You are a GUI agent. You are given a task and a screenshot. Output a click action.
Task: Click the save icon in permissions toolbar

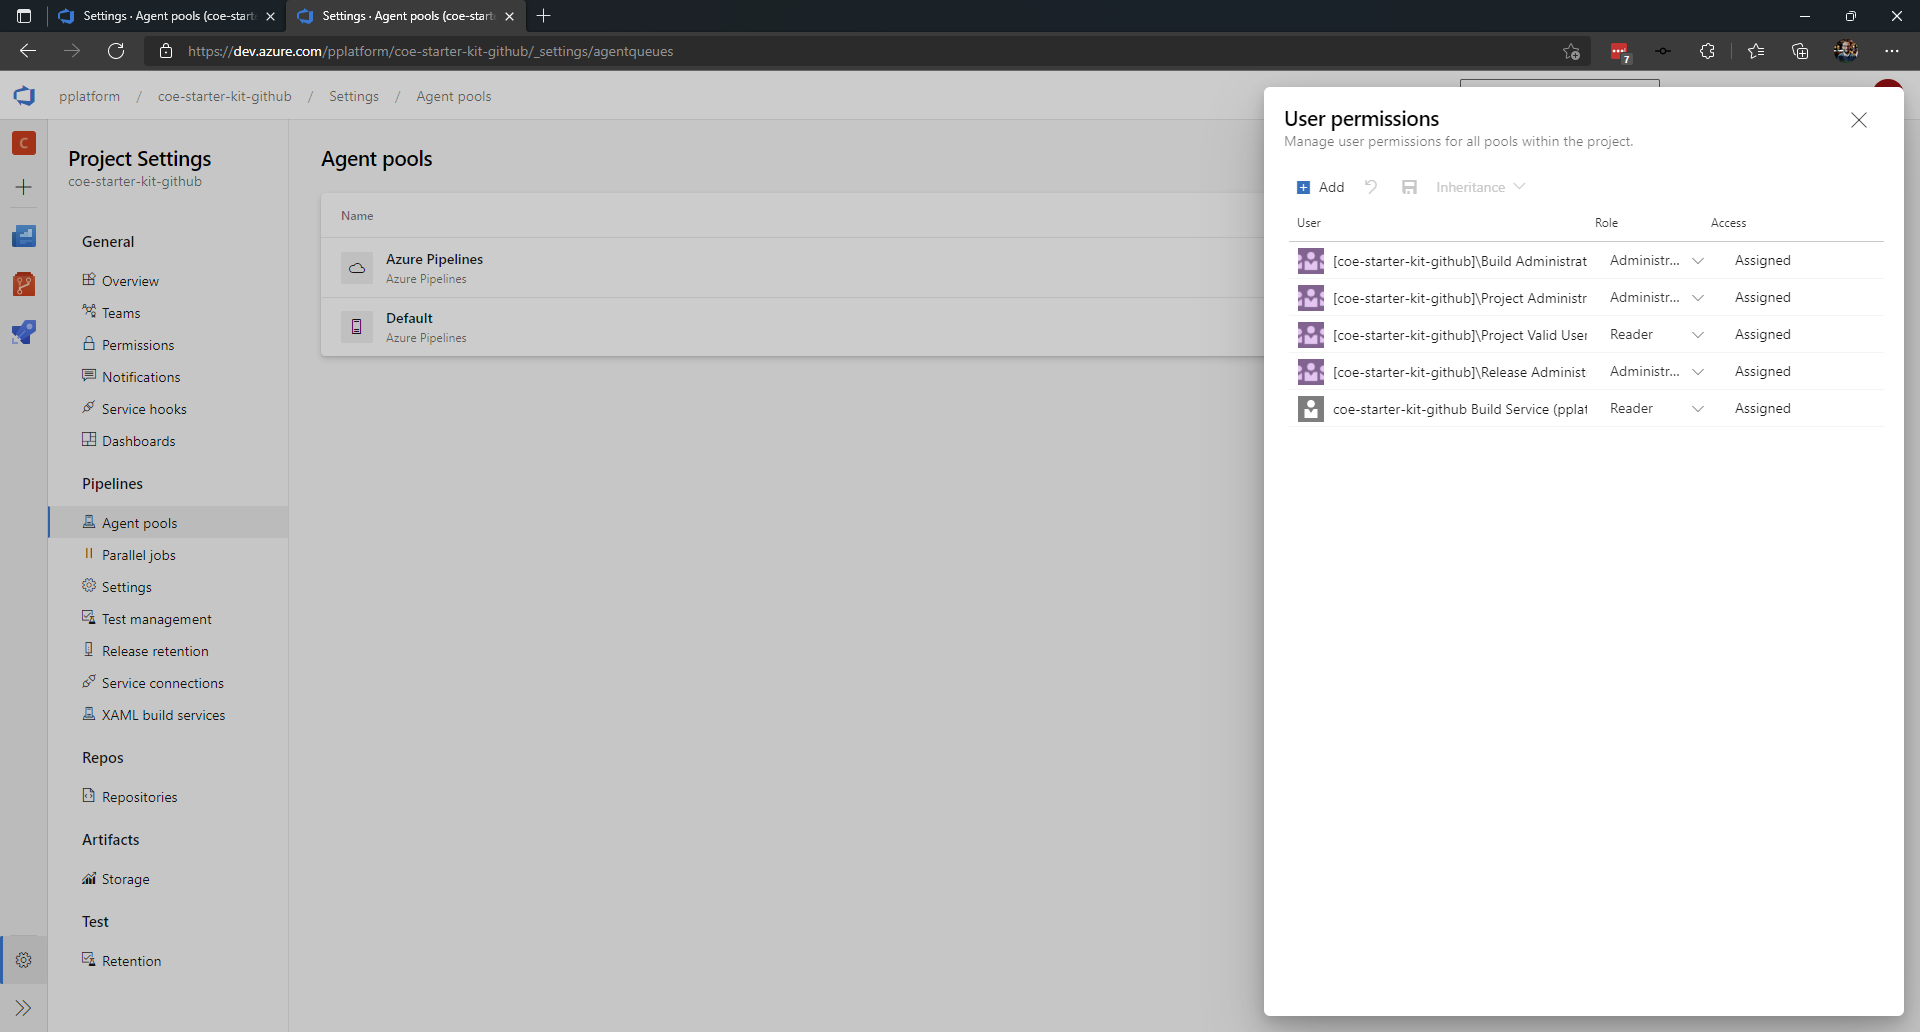tap(1409, 187)
